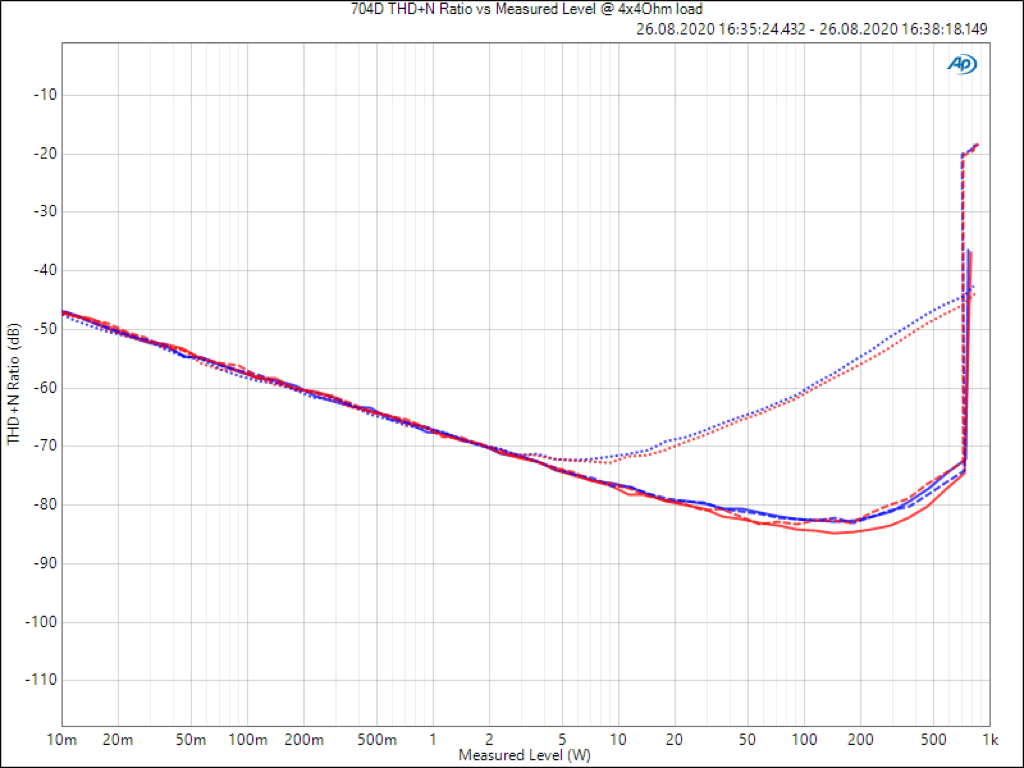Click the 10m tick label on the X axis
This screenshot has height=768, width=1024.
[x=62, y=739]
